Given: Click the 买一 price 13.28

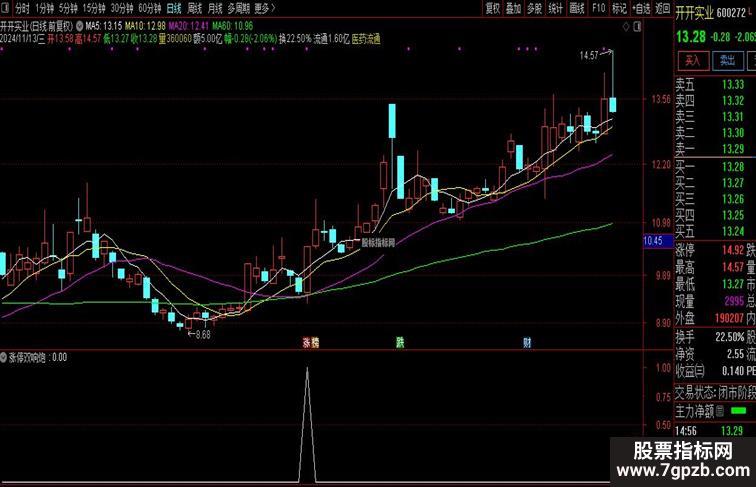Looking at the screenshot, I should point(733,167).
